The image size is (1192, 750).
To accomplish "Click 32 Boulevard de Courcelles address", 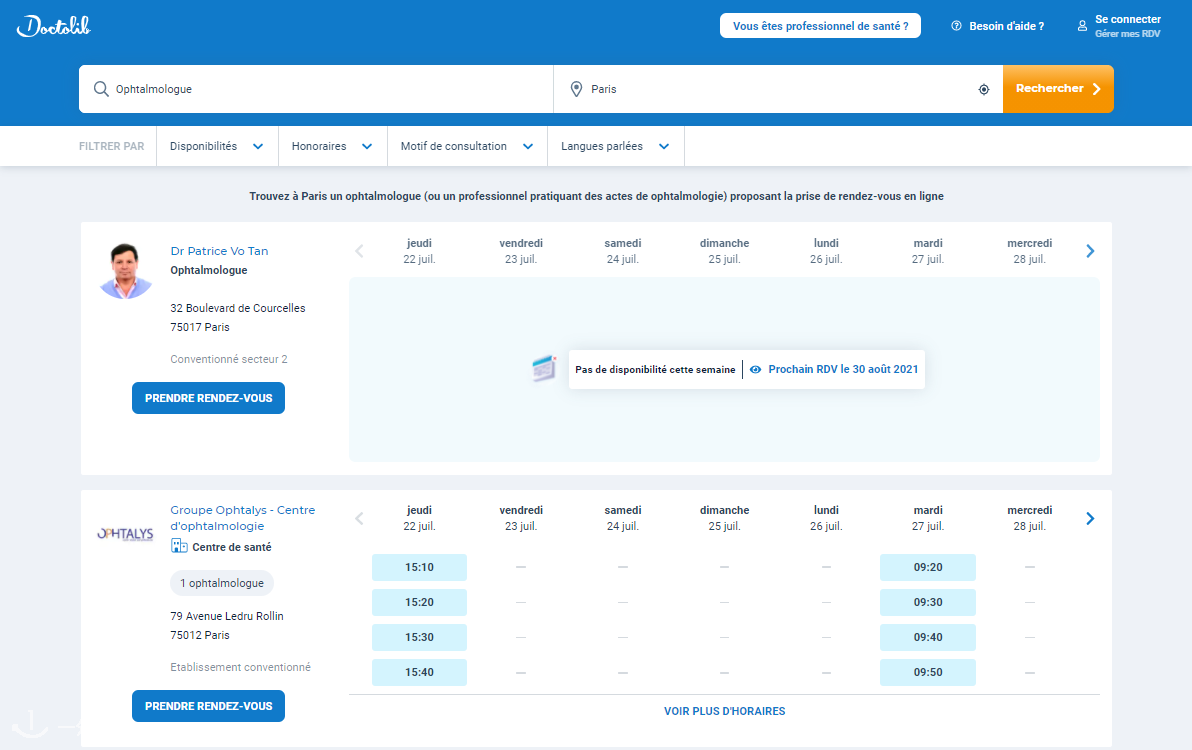I will pos(238,308).
